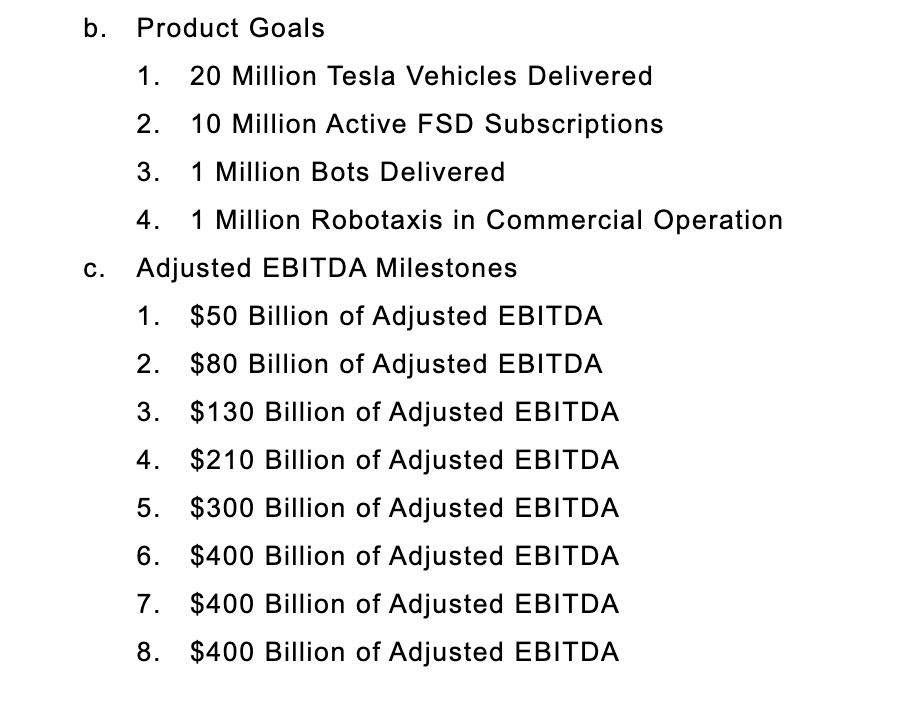Viewport: 906px width, 716px height.
Task: Click the "10 Million Active FSD Subscriptions" line
Action: [426, 124]
